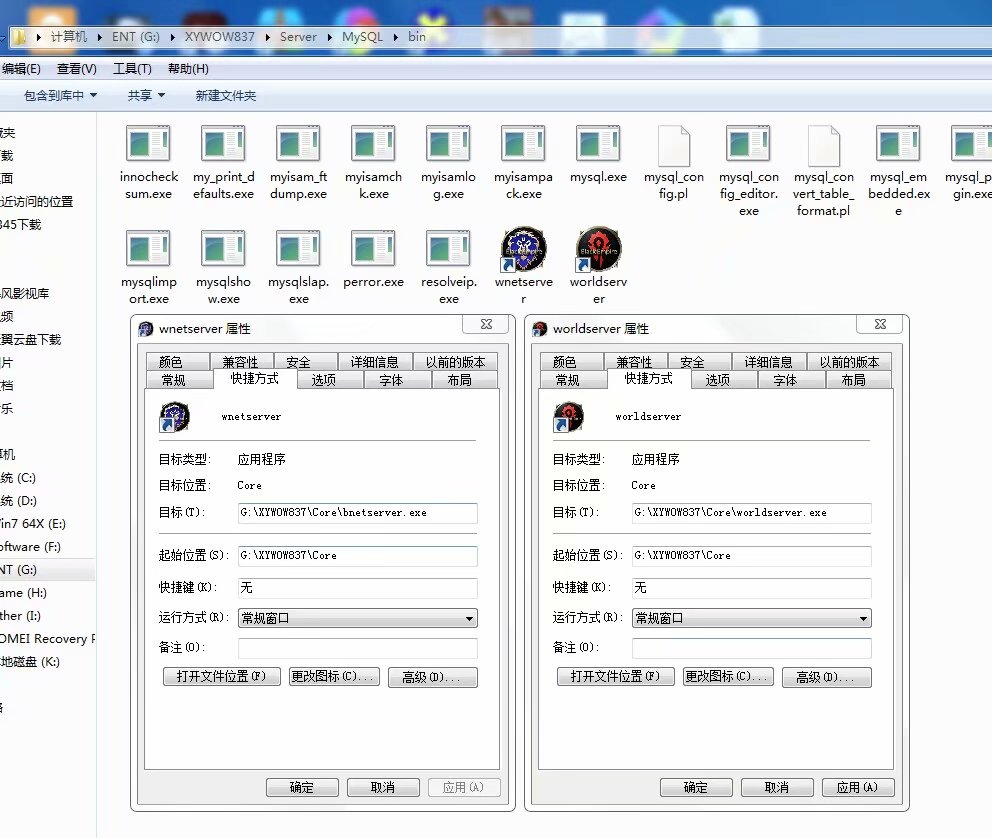Click the MySQL breadcrumb in the address bar
Screen dimensions: 992x838
click(x=363, y=37)
